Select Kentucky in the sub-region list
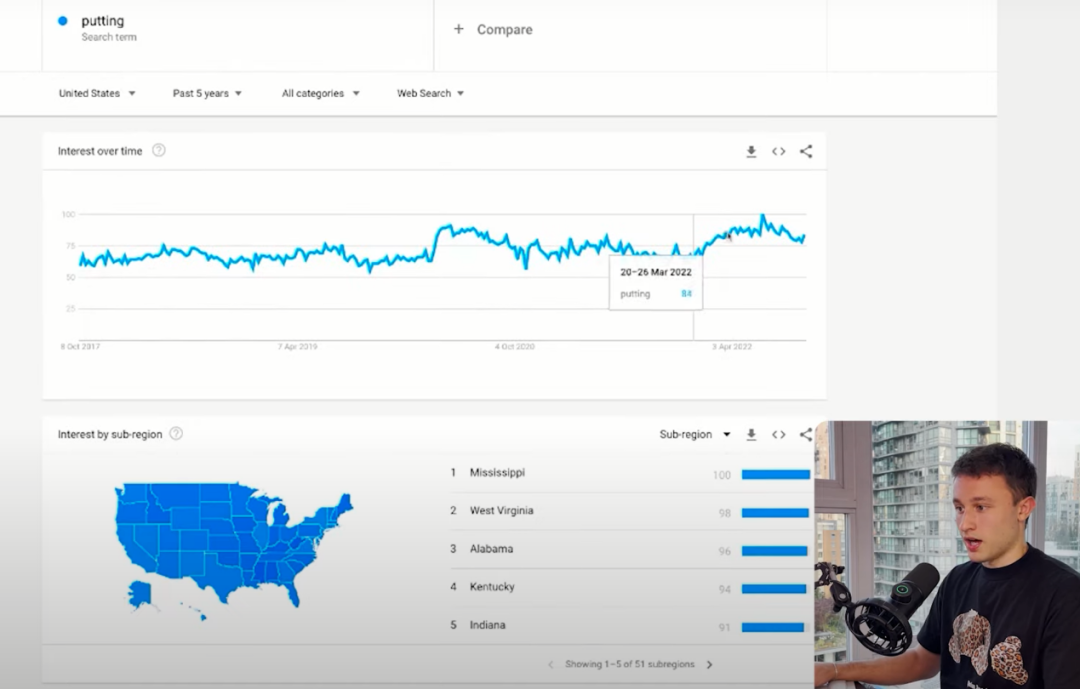Viewport: 1080px width, 689px height. [630, 587]
